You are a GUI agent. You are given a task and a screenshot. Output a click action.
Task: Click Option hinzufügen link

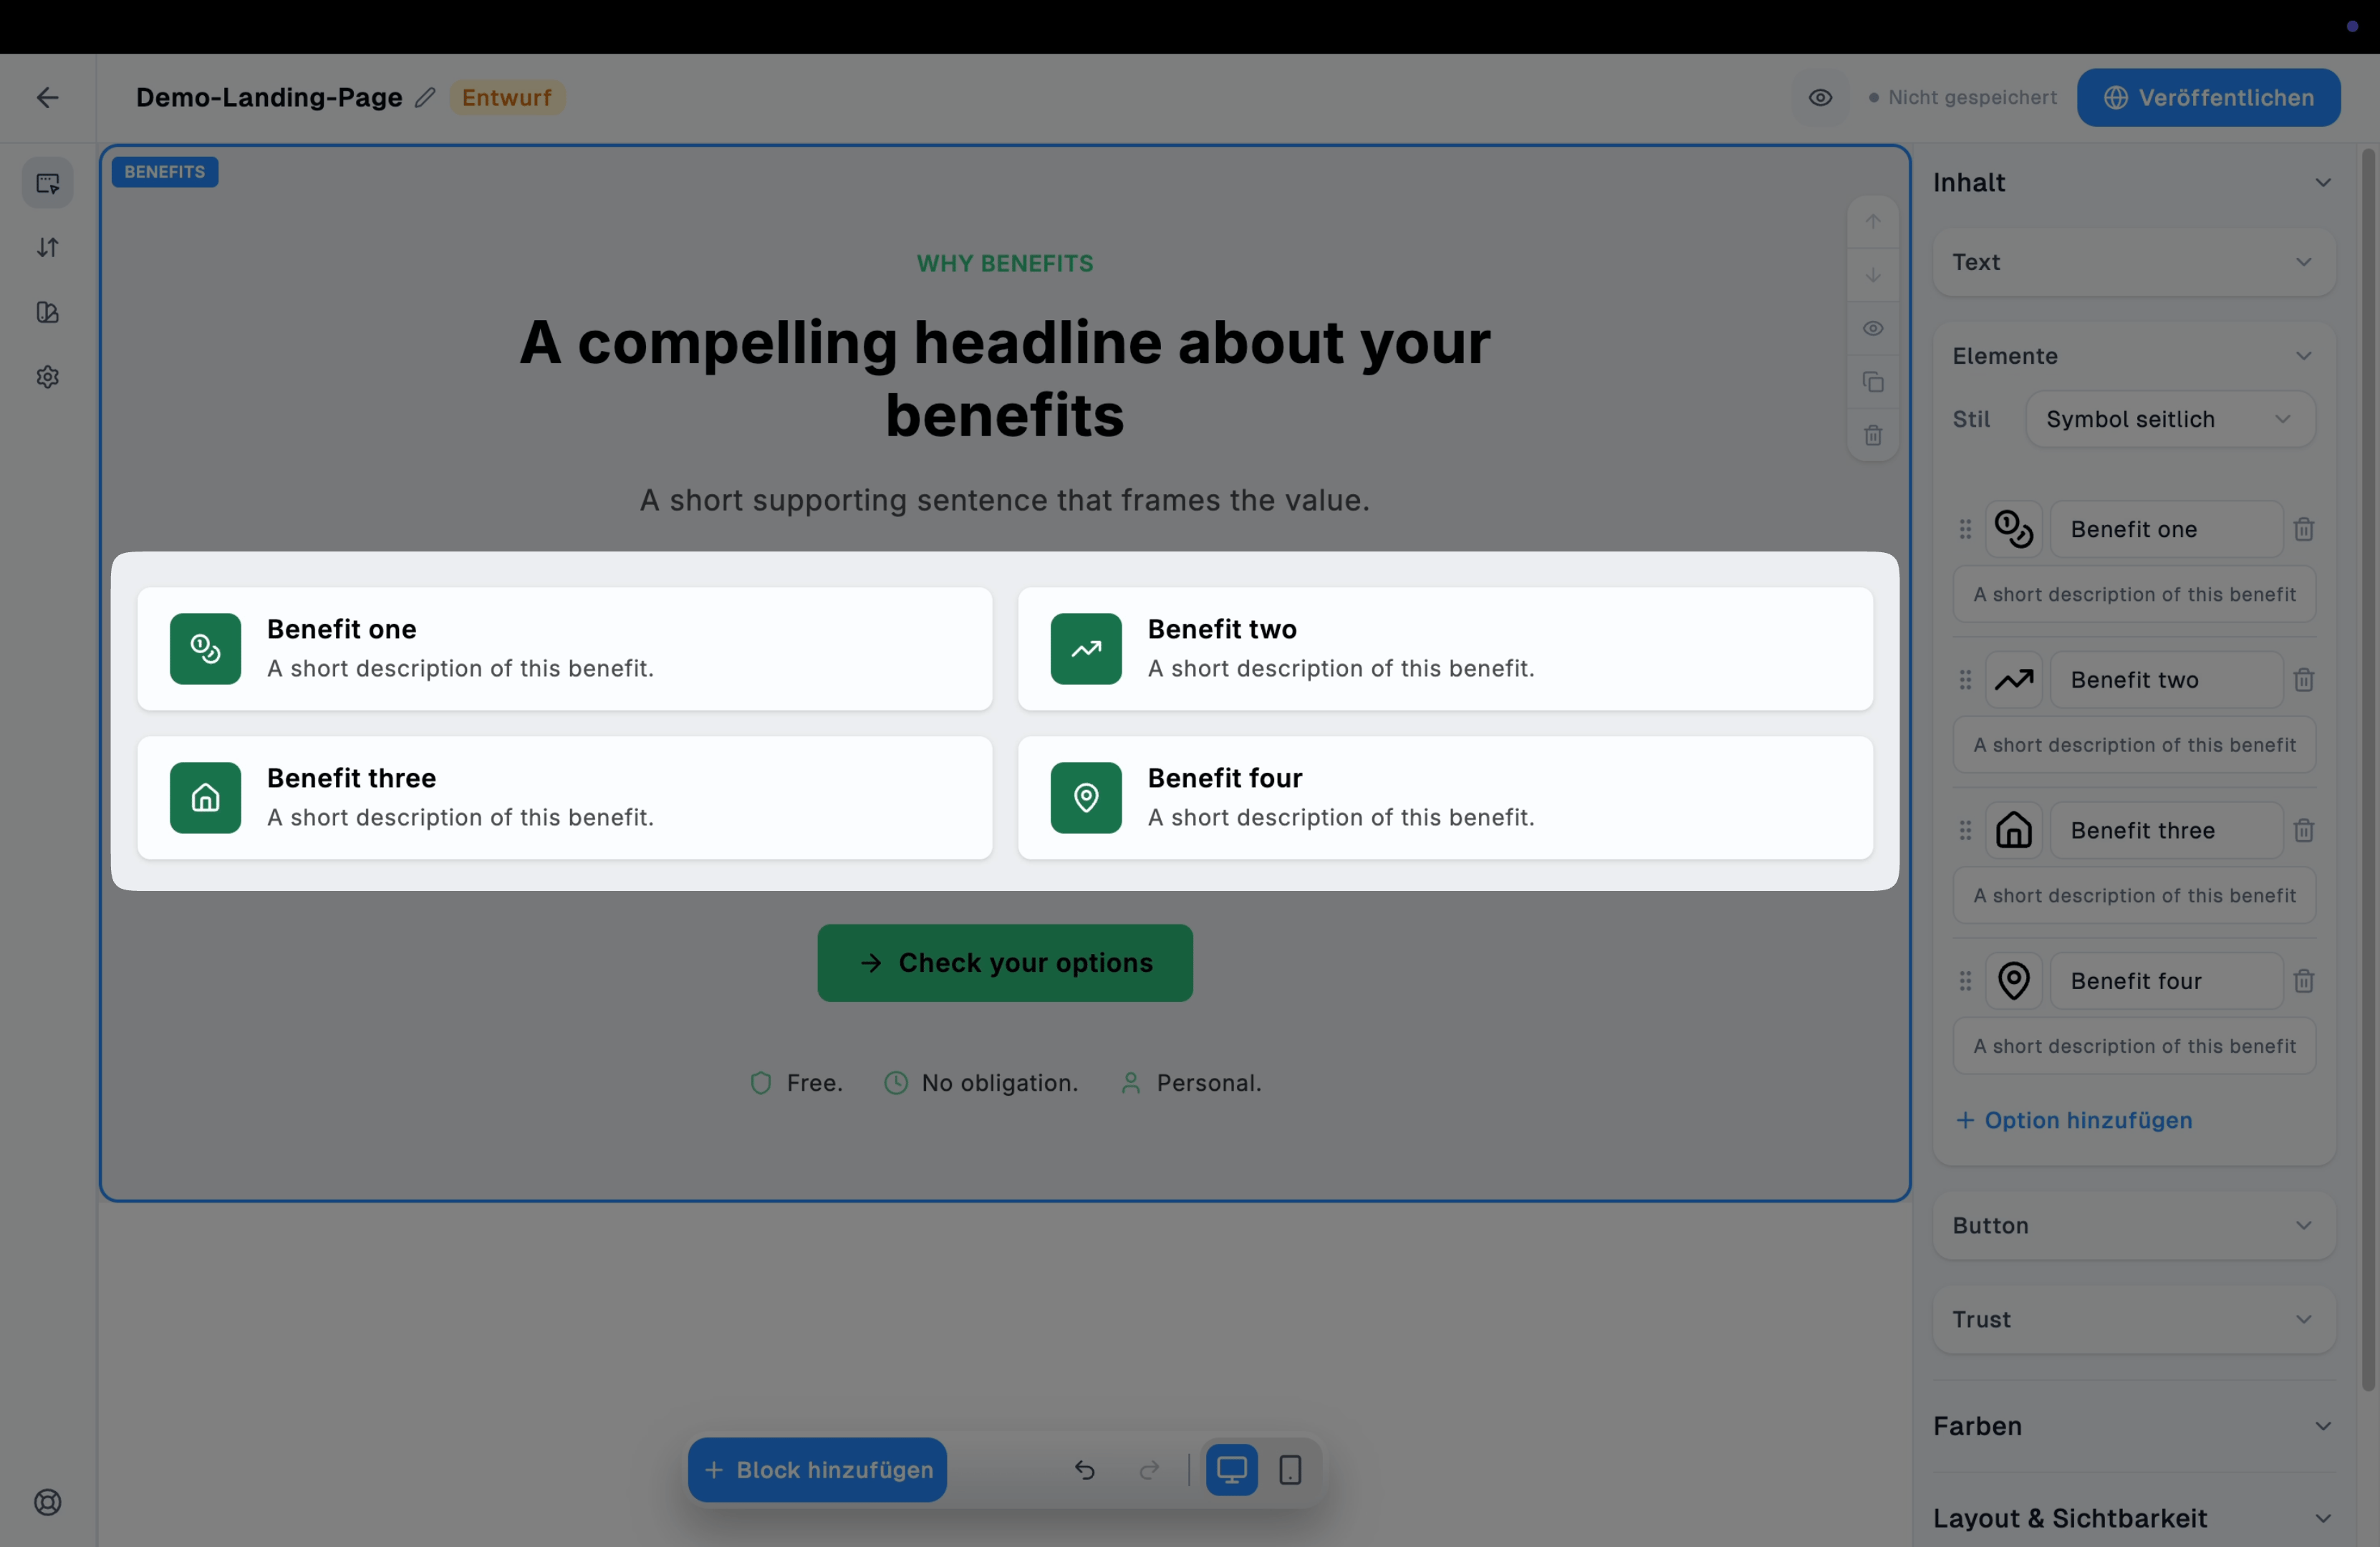2073,1120
